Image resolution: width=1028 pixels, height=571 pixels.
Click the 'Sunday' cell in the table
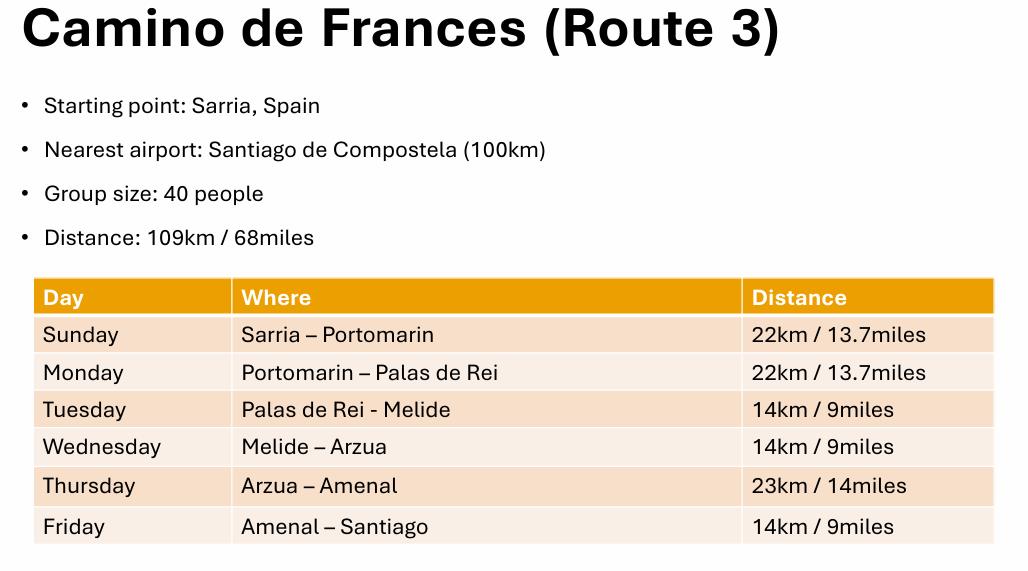point(80,335)
